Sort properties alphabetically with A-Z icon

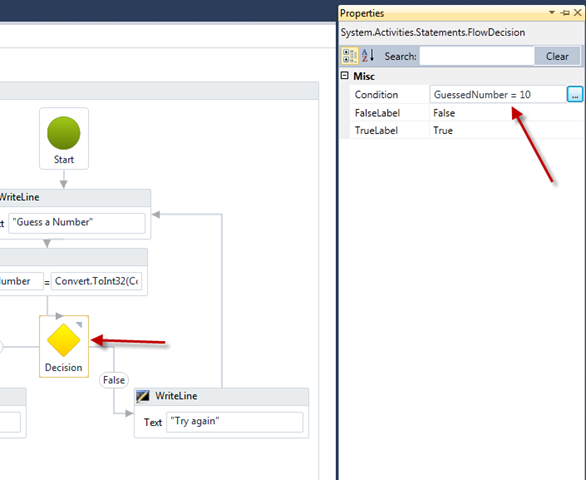[x=368, y=56]
